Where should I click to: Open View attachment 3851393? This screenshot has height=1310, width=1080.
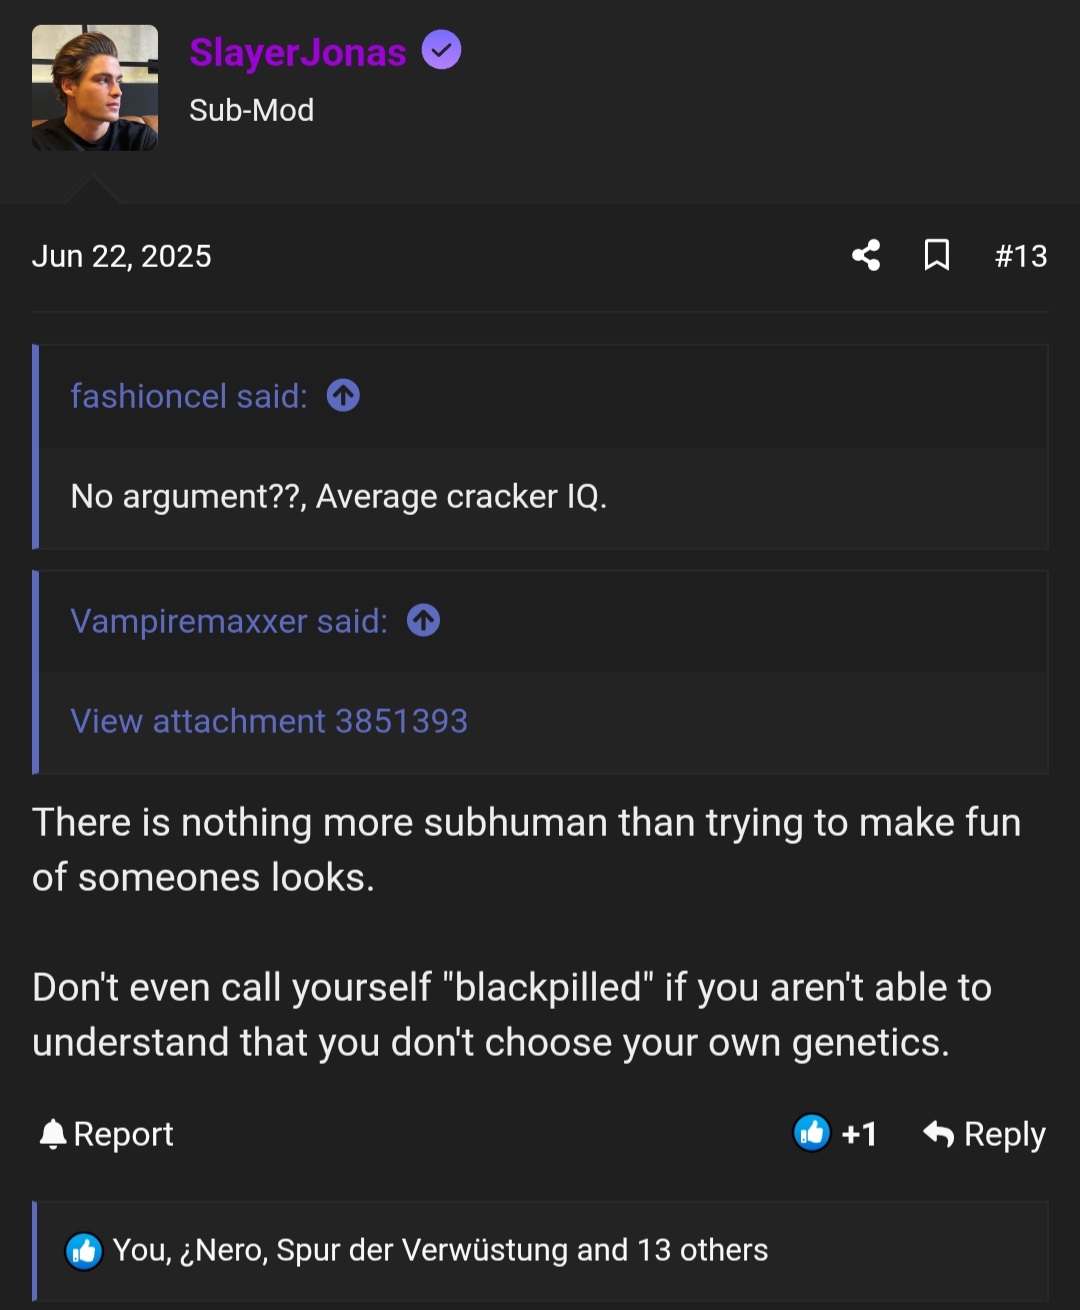point(269,721)
